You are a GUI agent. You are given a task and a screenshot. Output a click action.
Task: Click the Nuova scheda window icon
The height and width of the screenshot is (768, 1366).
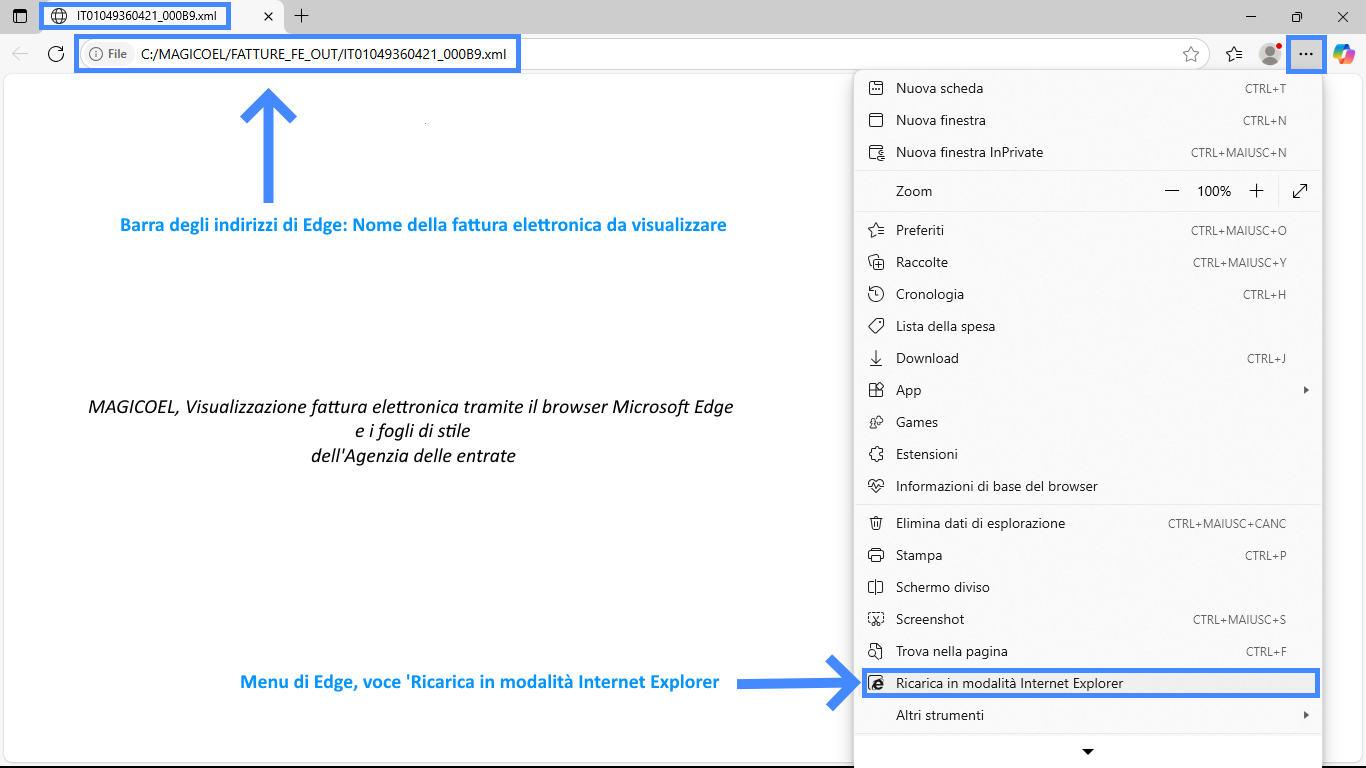coord(876,88)
